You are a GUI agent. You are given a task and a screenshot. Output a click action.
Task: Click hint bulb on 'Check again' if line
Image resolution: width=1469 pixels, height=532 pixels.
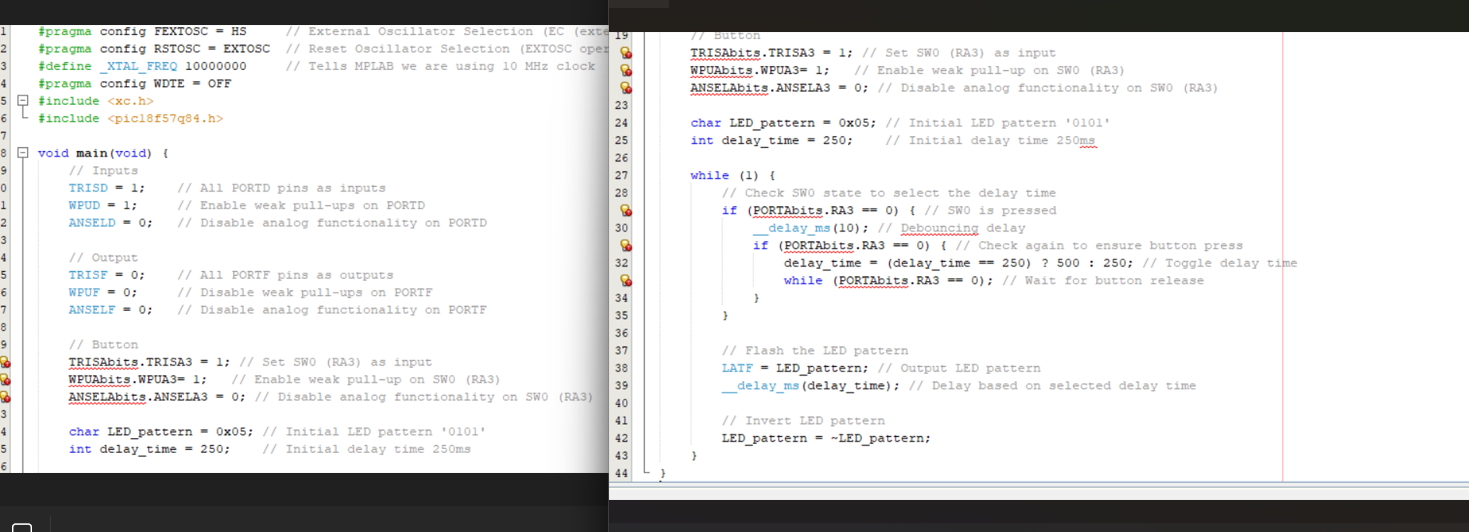[626, 246]
